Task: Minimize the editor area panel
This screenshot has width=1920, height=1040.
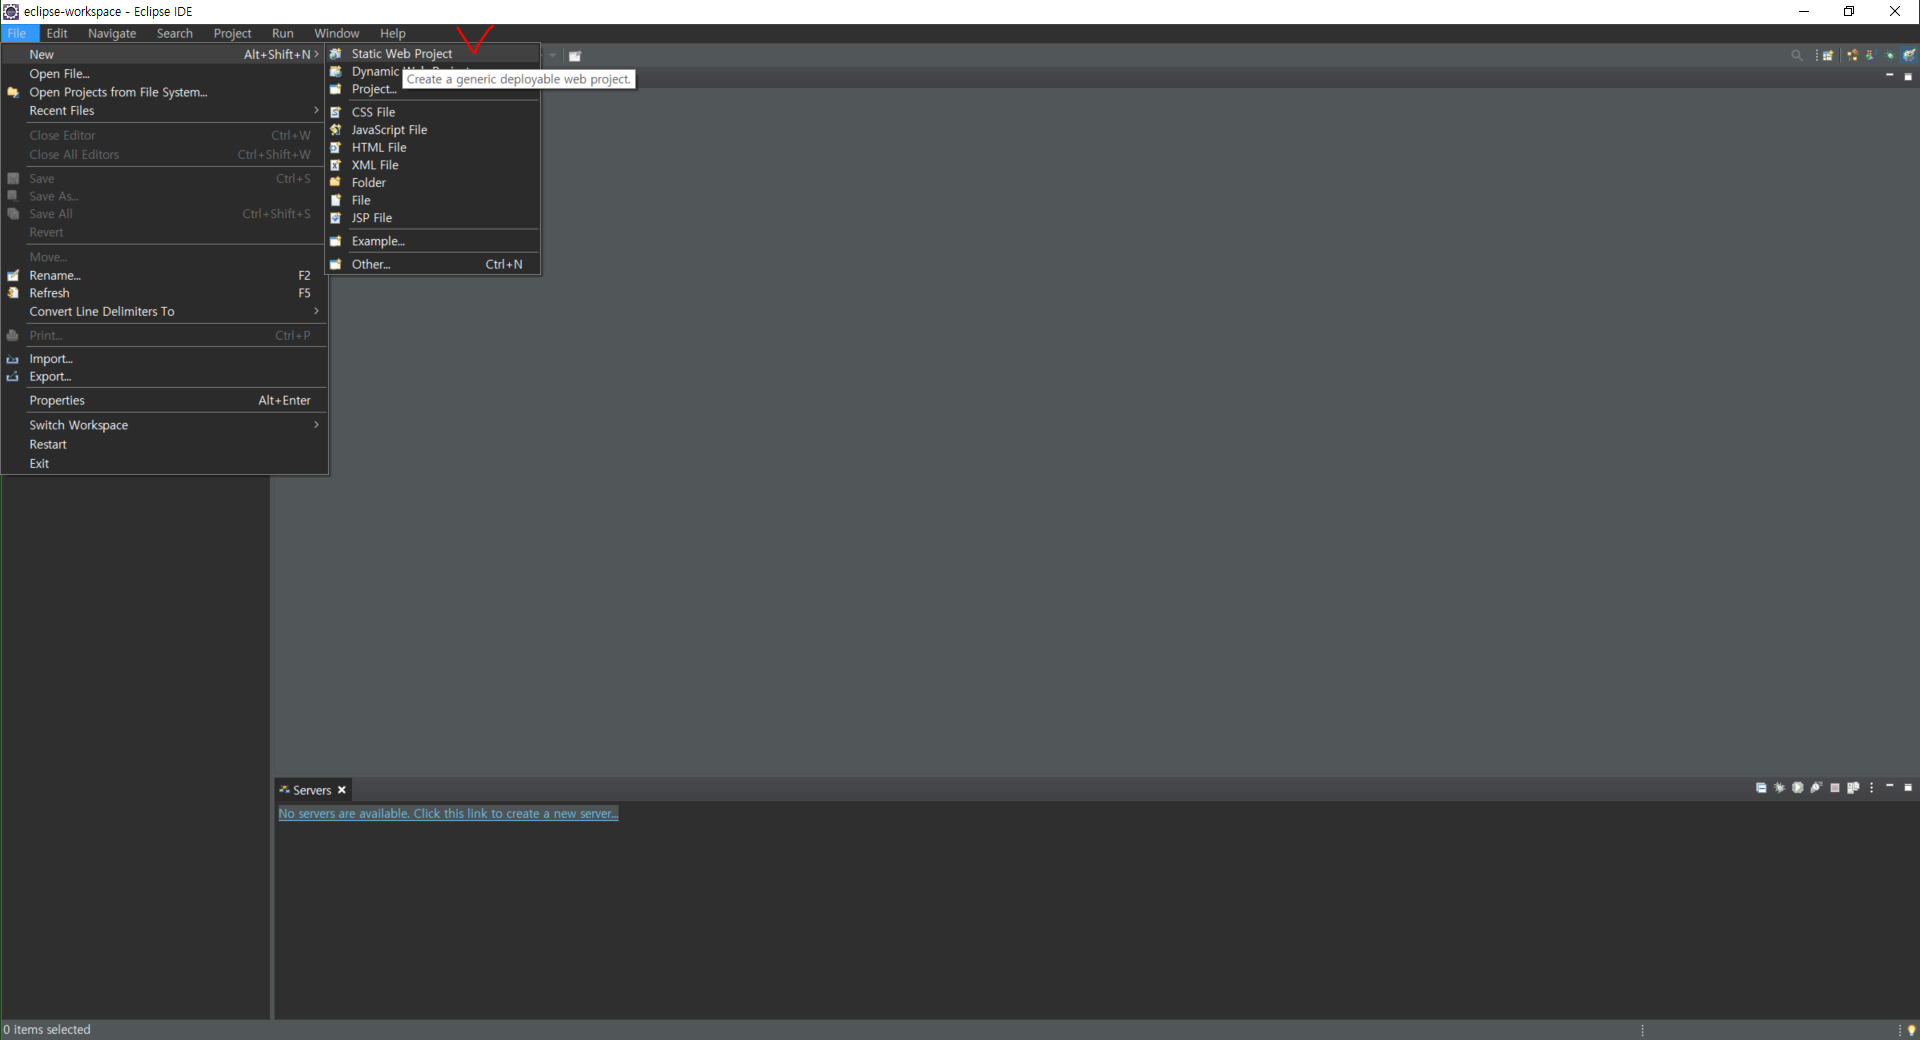Action: [1890, 75]
